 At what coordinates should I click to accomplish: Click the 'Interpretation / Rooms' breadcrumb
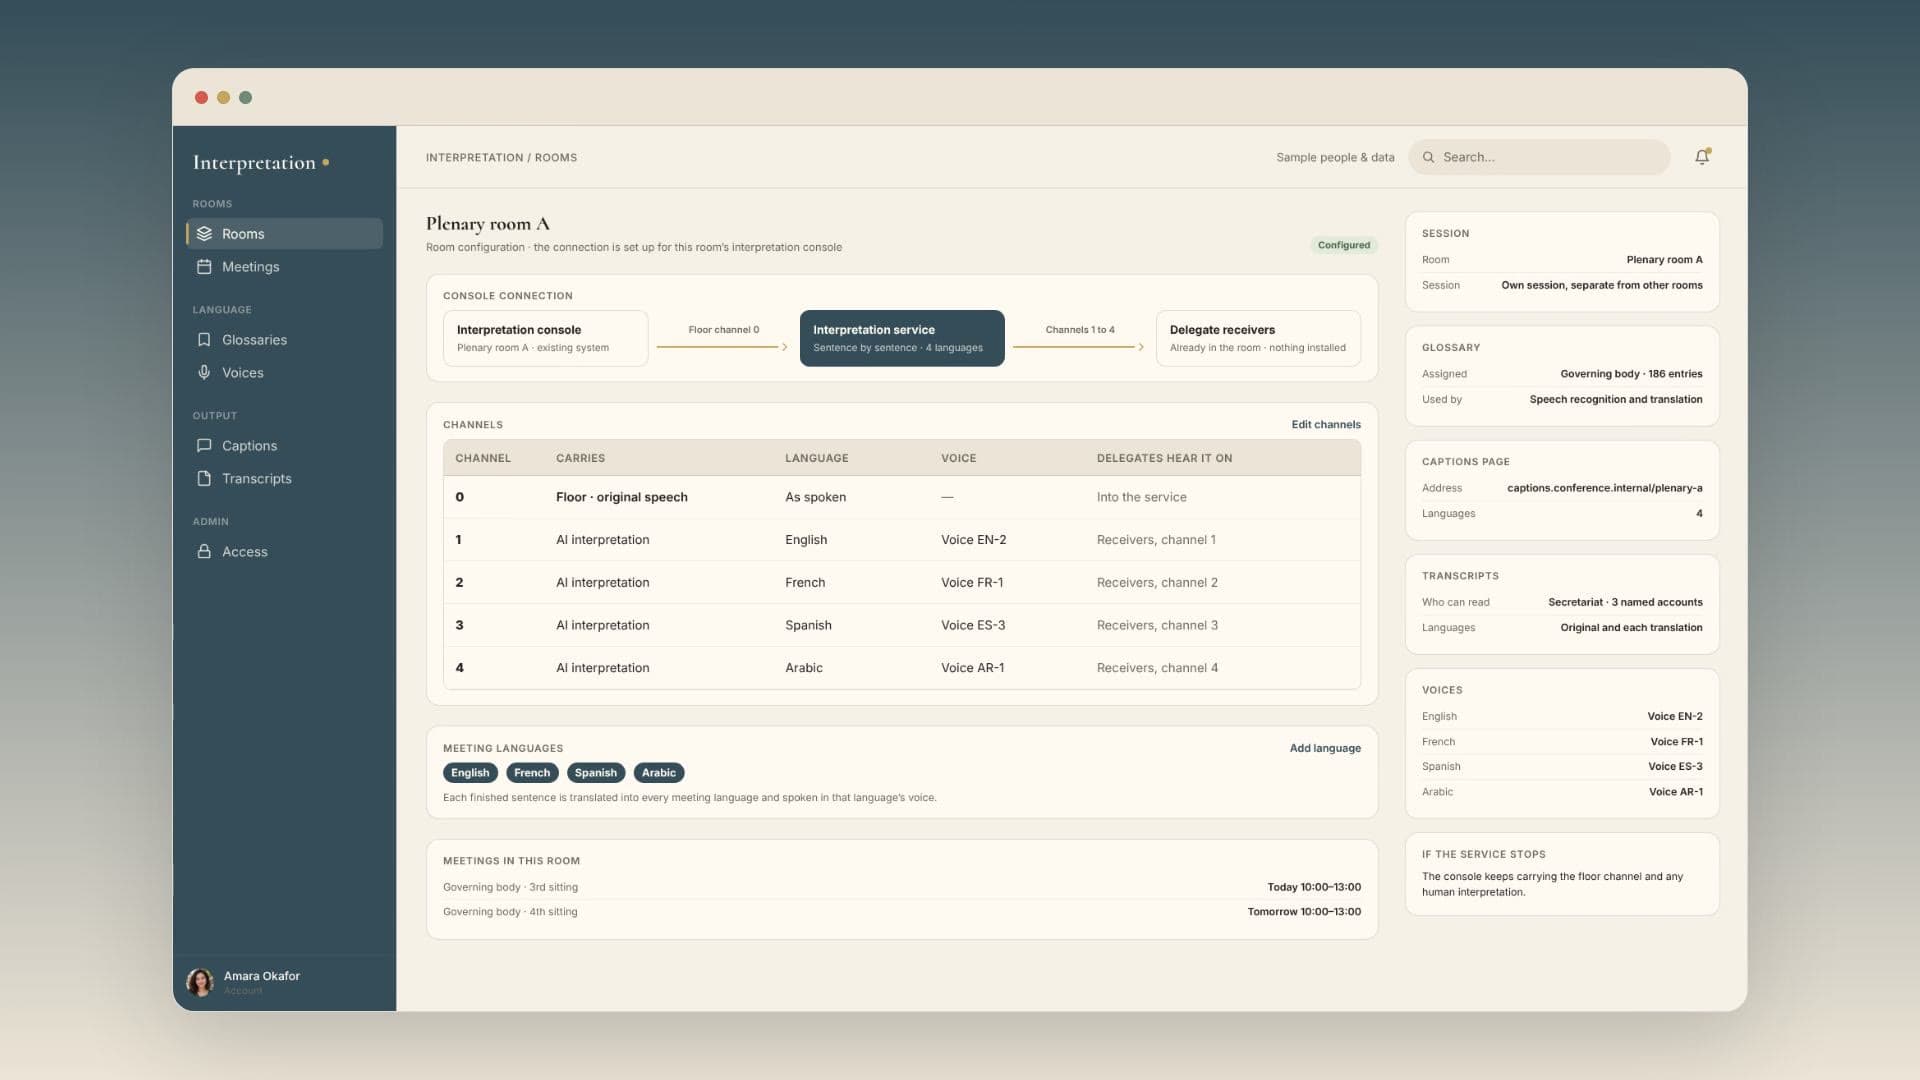coord(501,157)
